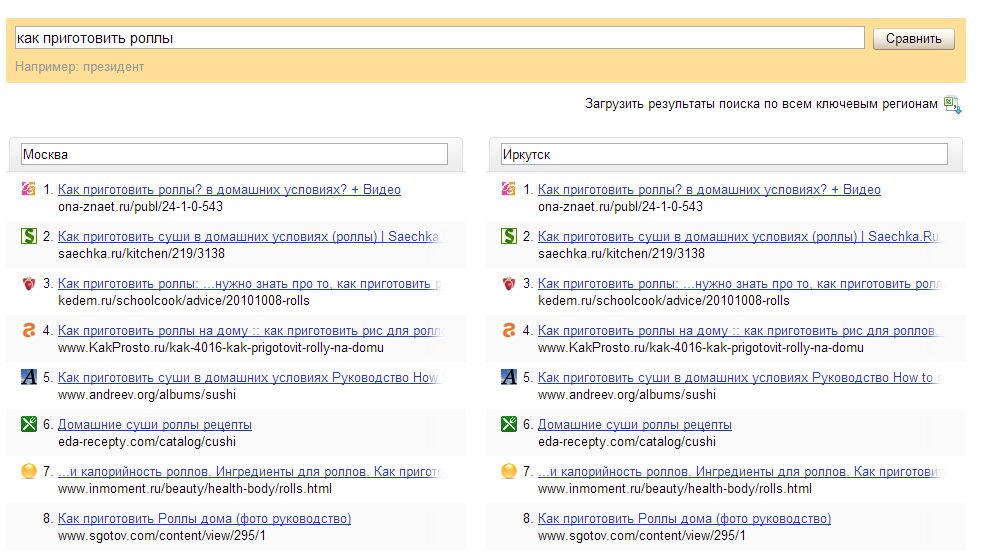Click eda-recepty favicon in Москва column
Viewport: 982px width, 556px height.
[x=29, y=424]
